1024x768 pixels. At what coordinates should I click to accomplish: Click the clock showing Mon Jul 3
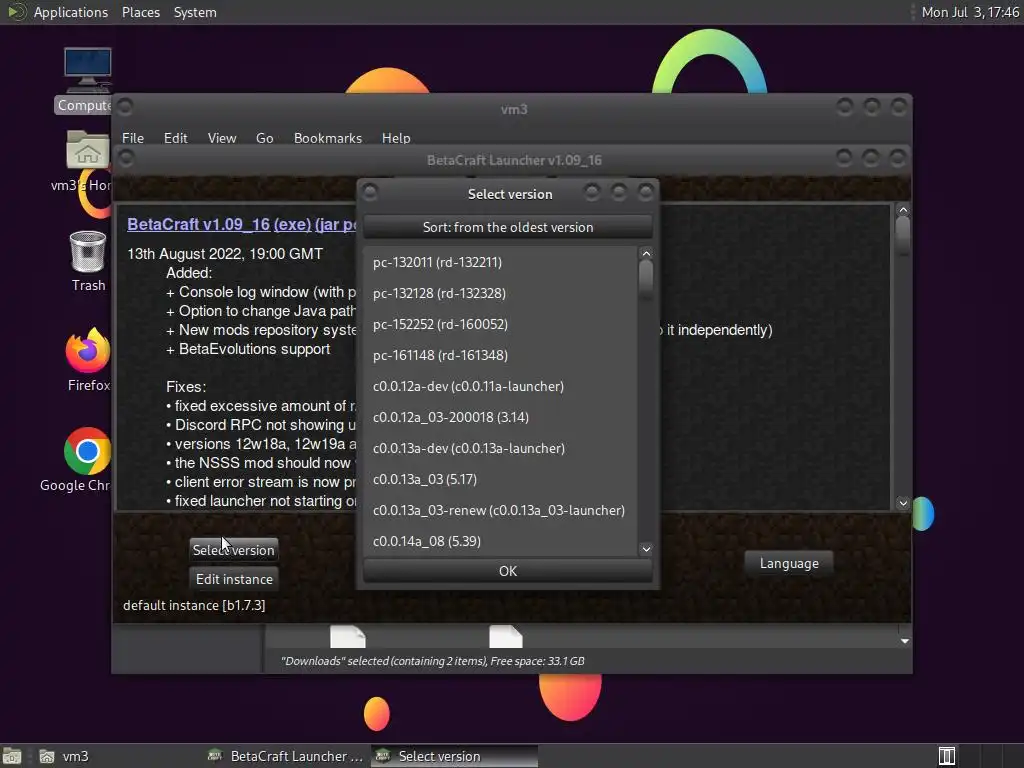click(970, 12)
